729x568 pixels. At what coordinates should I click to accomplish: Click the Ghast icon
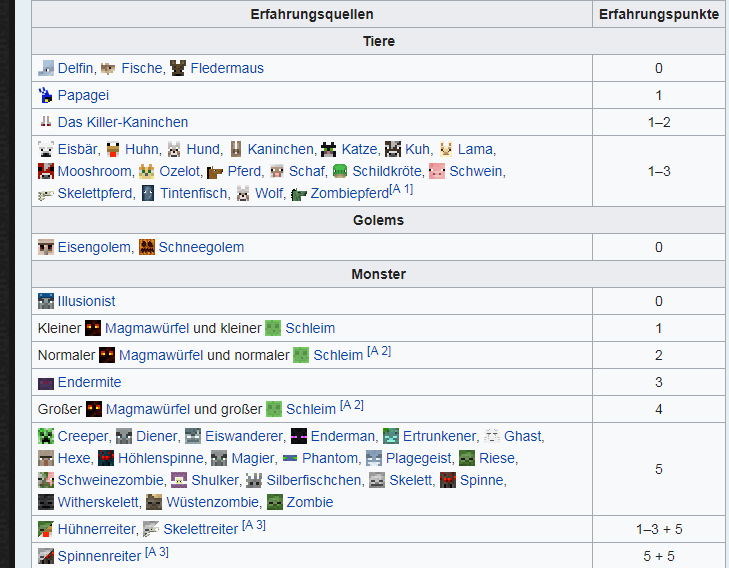point(492,436)
